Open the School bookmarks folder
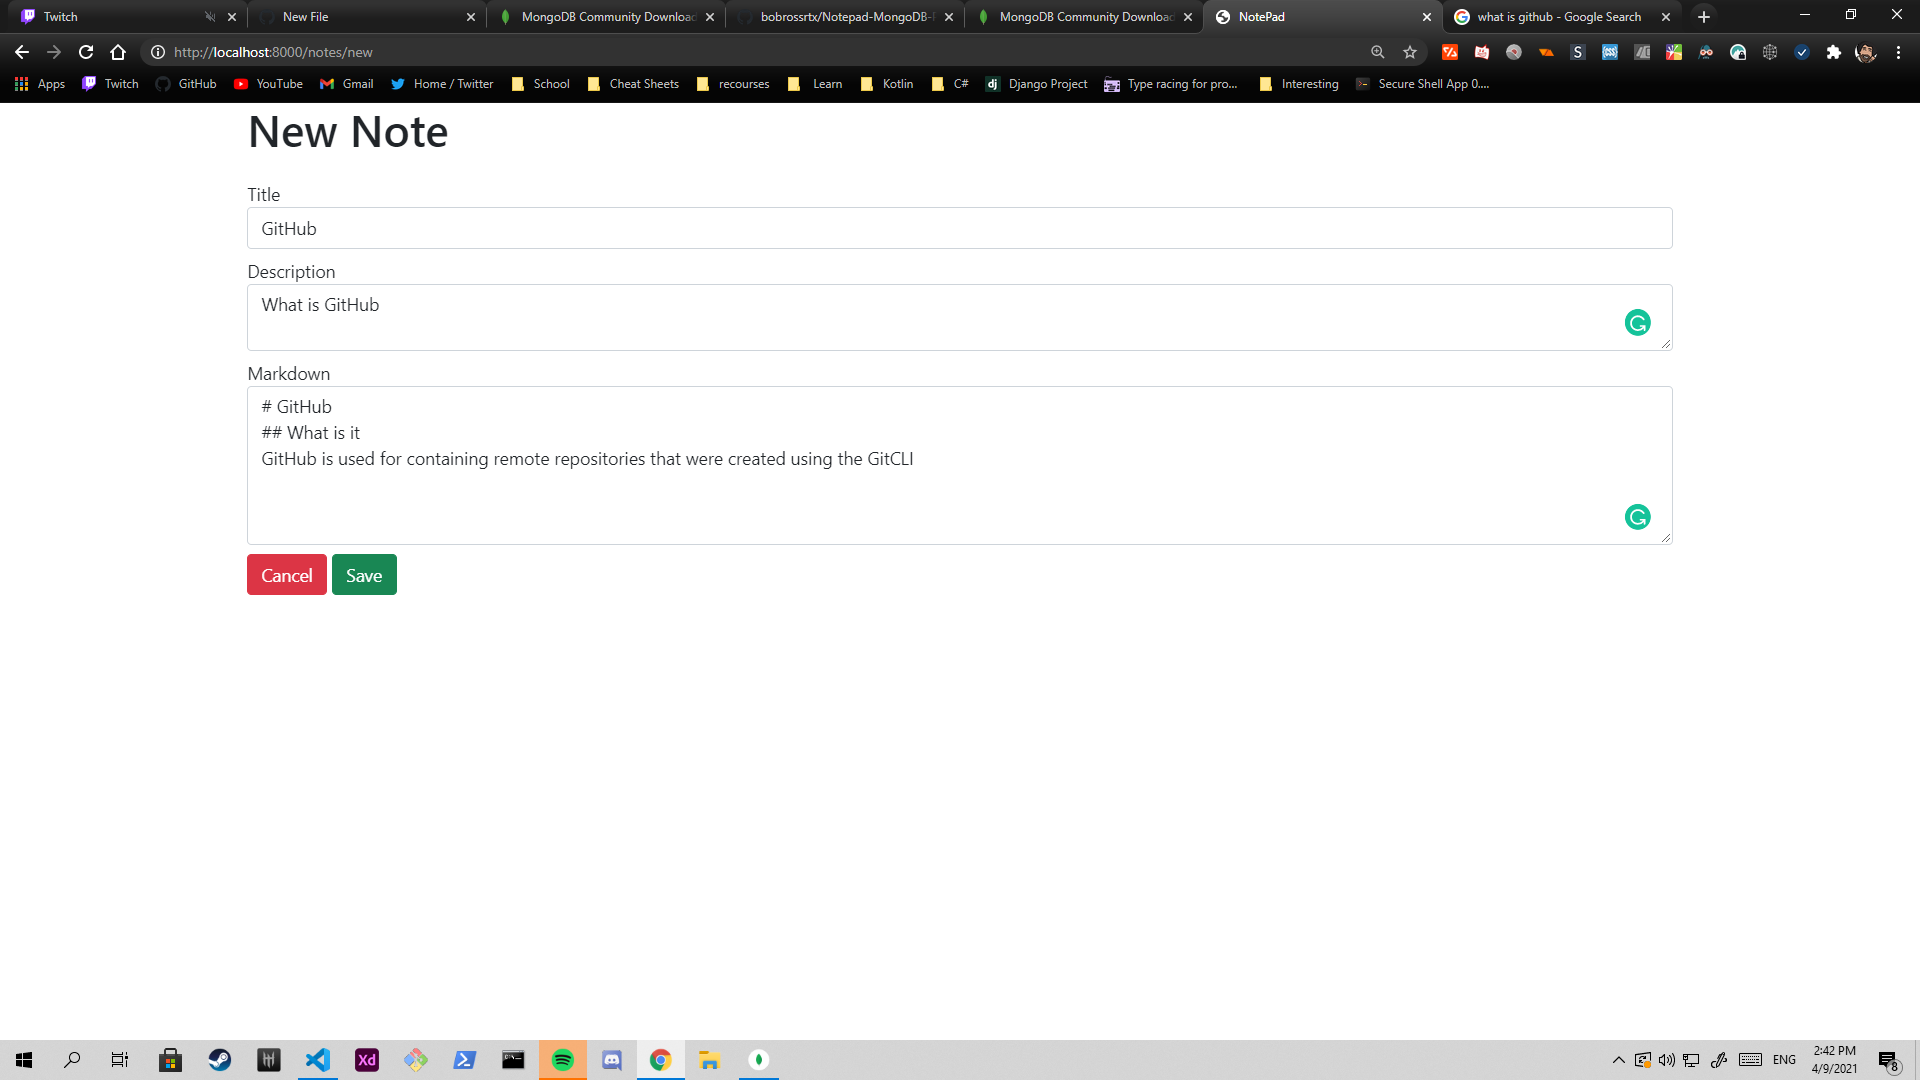Screen dimensions: 1920x1080 tap(541, 84)
